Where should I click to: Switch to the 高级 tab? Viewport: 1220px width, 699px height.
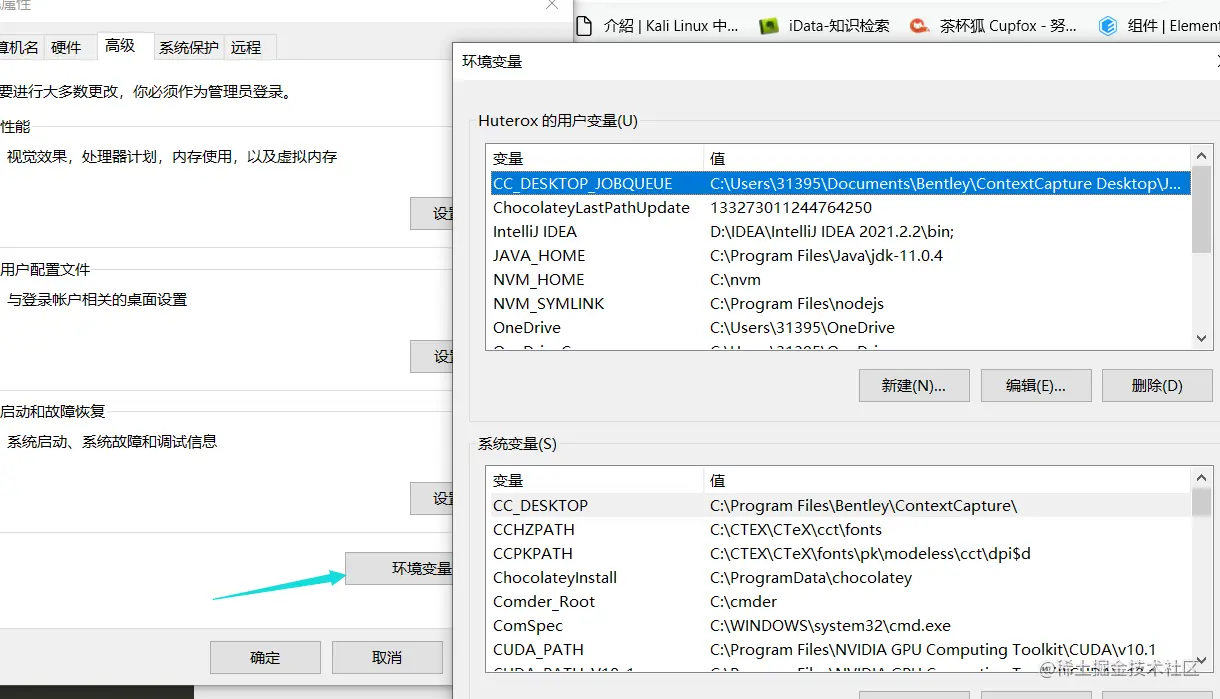[120, 46]
